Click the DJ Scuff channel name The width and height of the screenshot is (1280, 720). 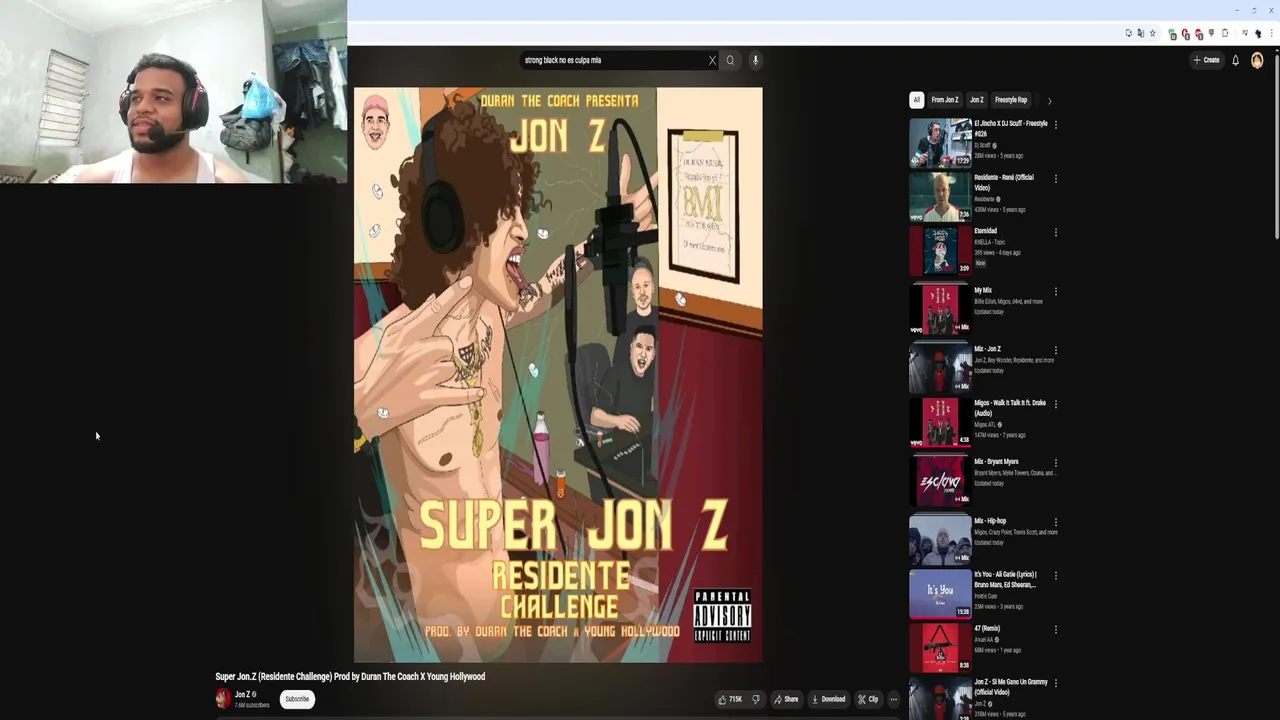[983, 145]
